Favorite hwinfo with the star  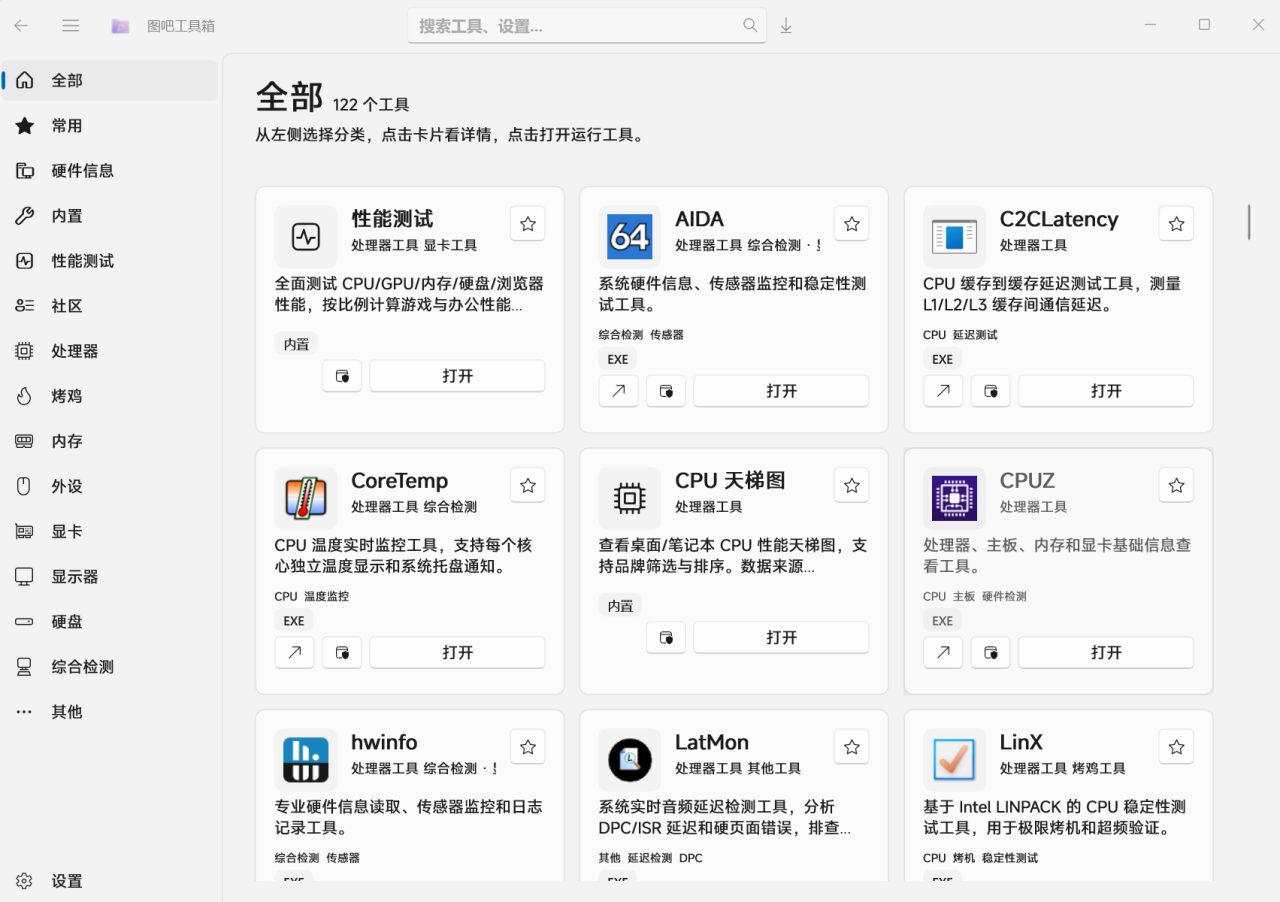pos(528,747)
